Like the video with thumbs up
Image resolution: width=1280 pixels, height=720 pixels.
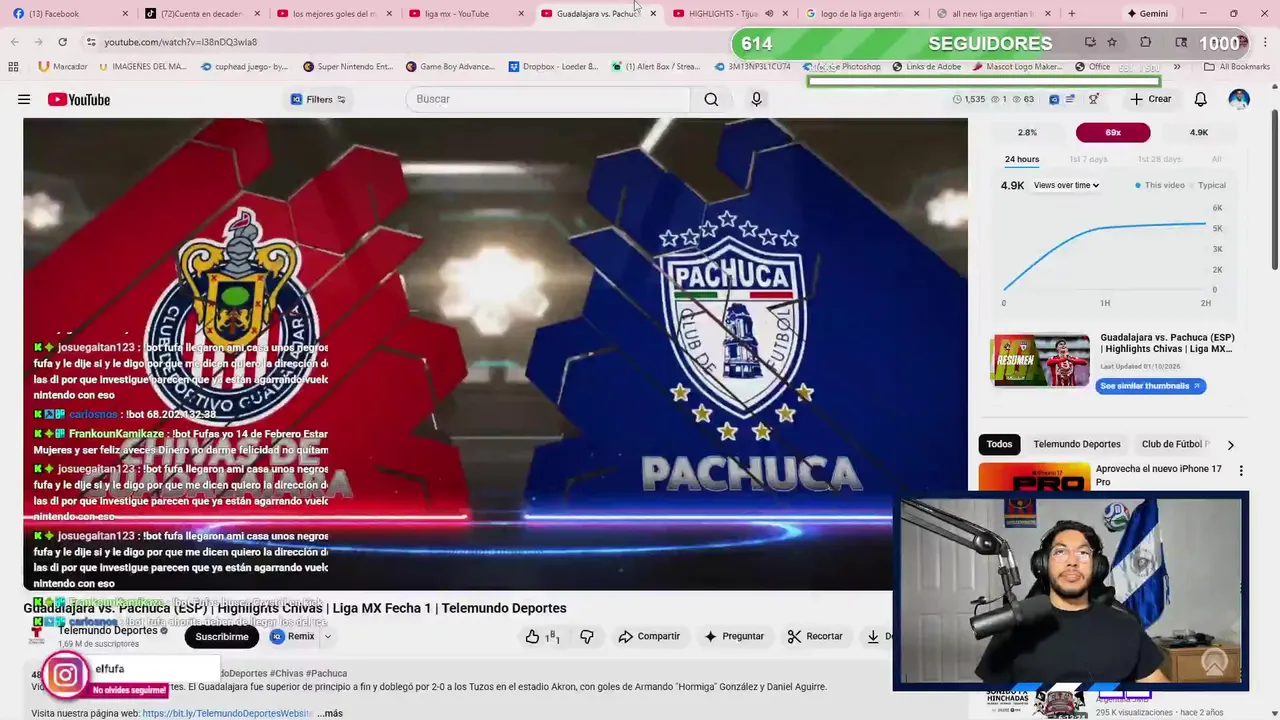click(x=542, y=636)
